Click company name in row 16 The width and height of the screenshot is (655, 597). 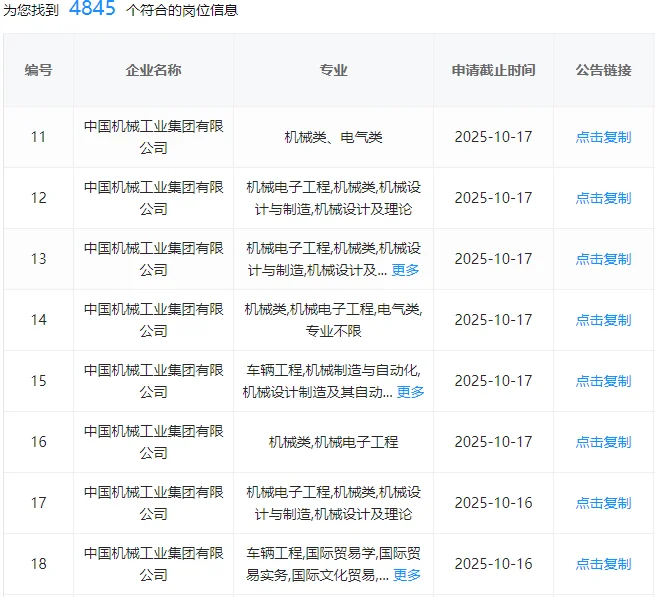[154, 442]
